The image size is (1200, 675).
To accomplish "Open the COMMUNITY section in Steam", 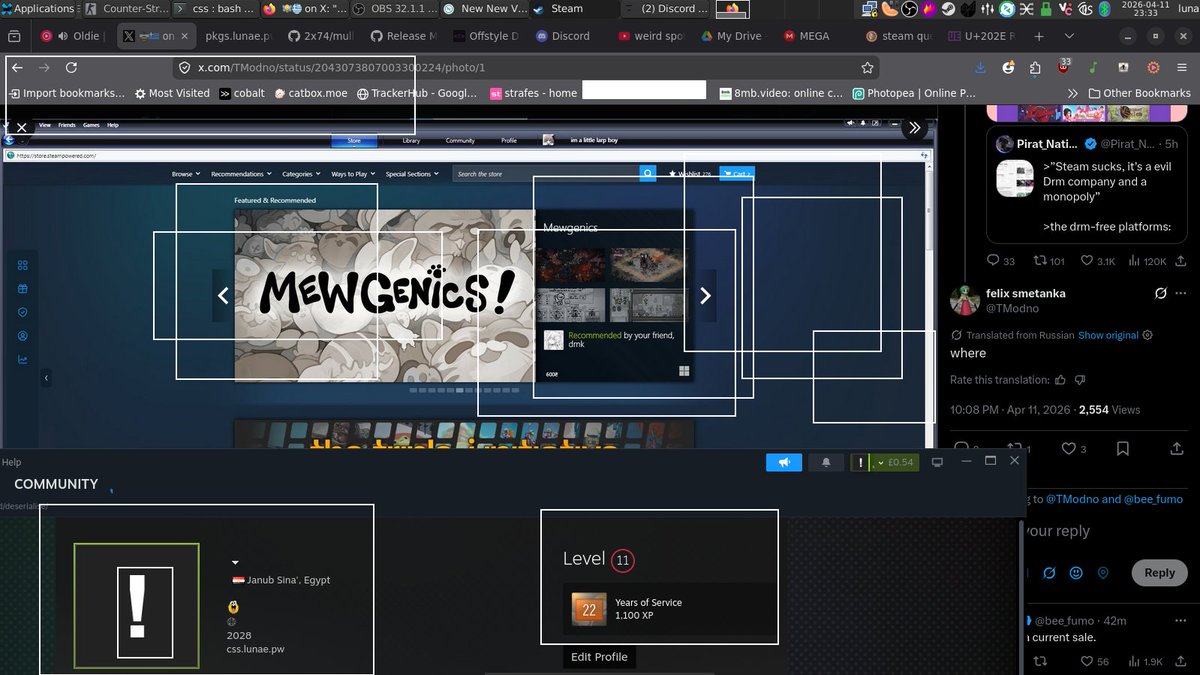I will tap(56, 484).
